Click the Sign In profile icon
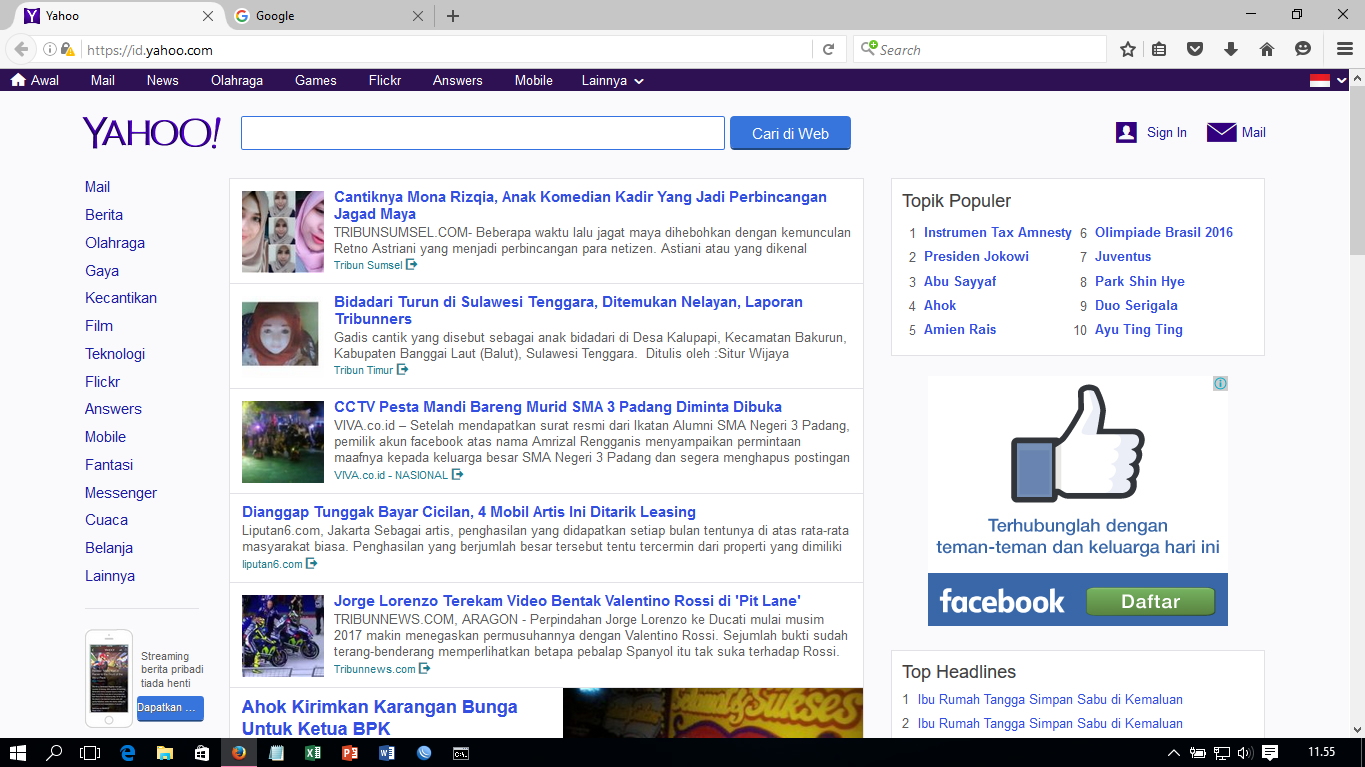The height and width of the screenshot is (767, 1365). pyautogui.click(x=1126, y=132)
